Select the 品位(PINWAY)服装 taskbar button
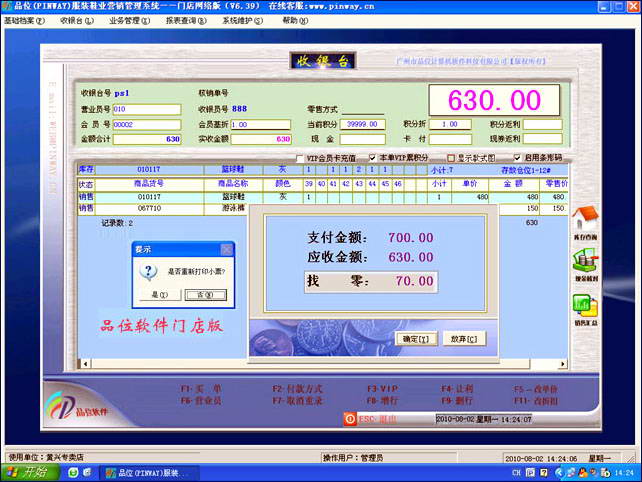This screenshot has height=482, width=642. [x=149, y=473]
